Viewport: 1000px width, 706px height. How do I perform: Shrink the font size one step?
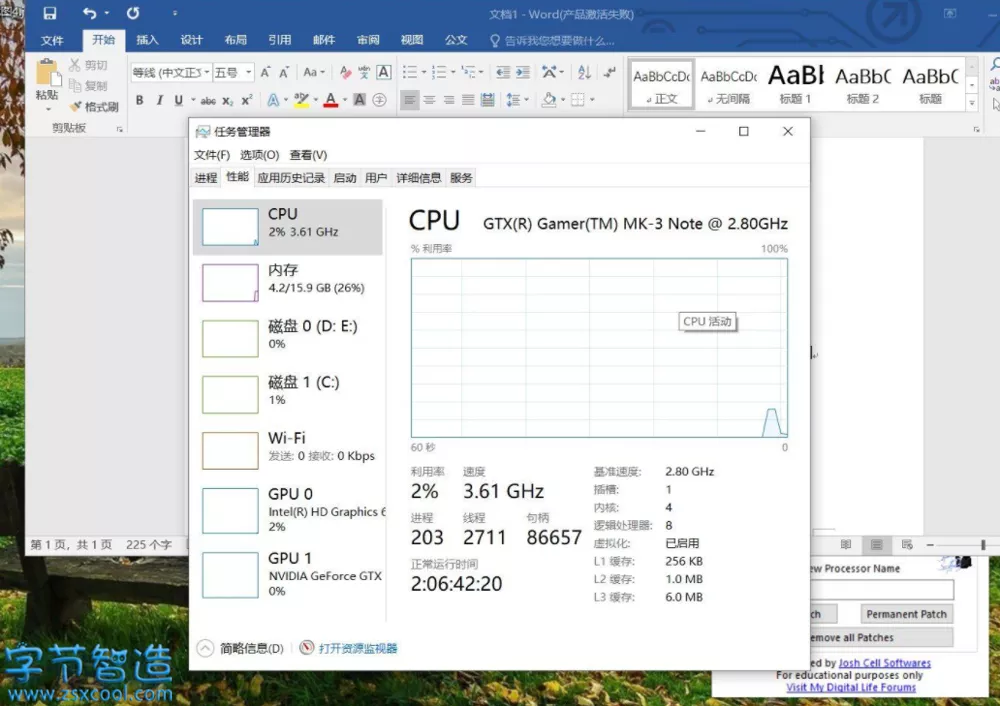(x=284, y=73)
